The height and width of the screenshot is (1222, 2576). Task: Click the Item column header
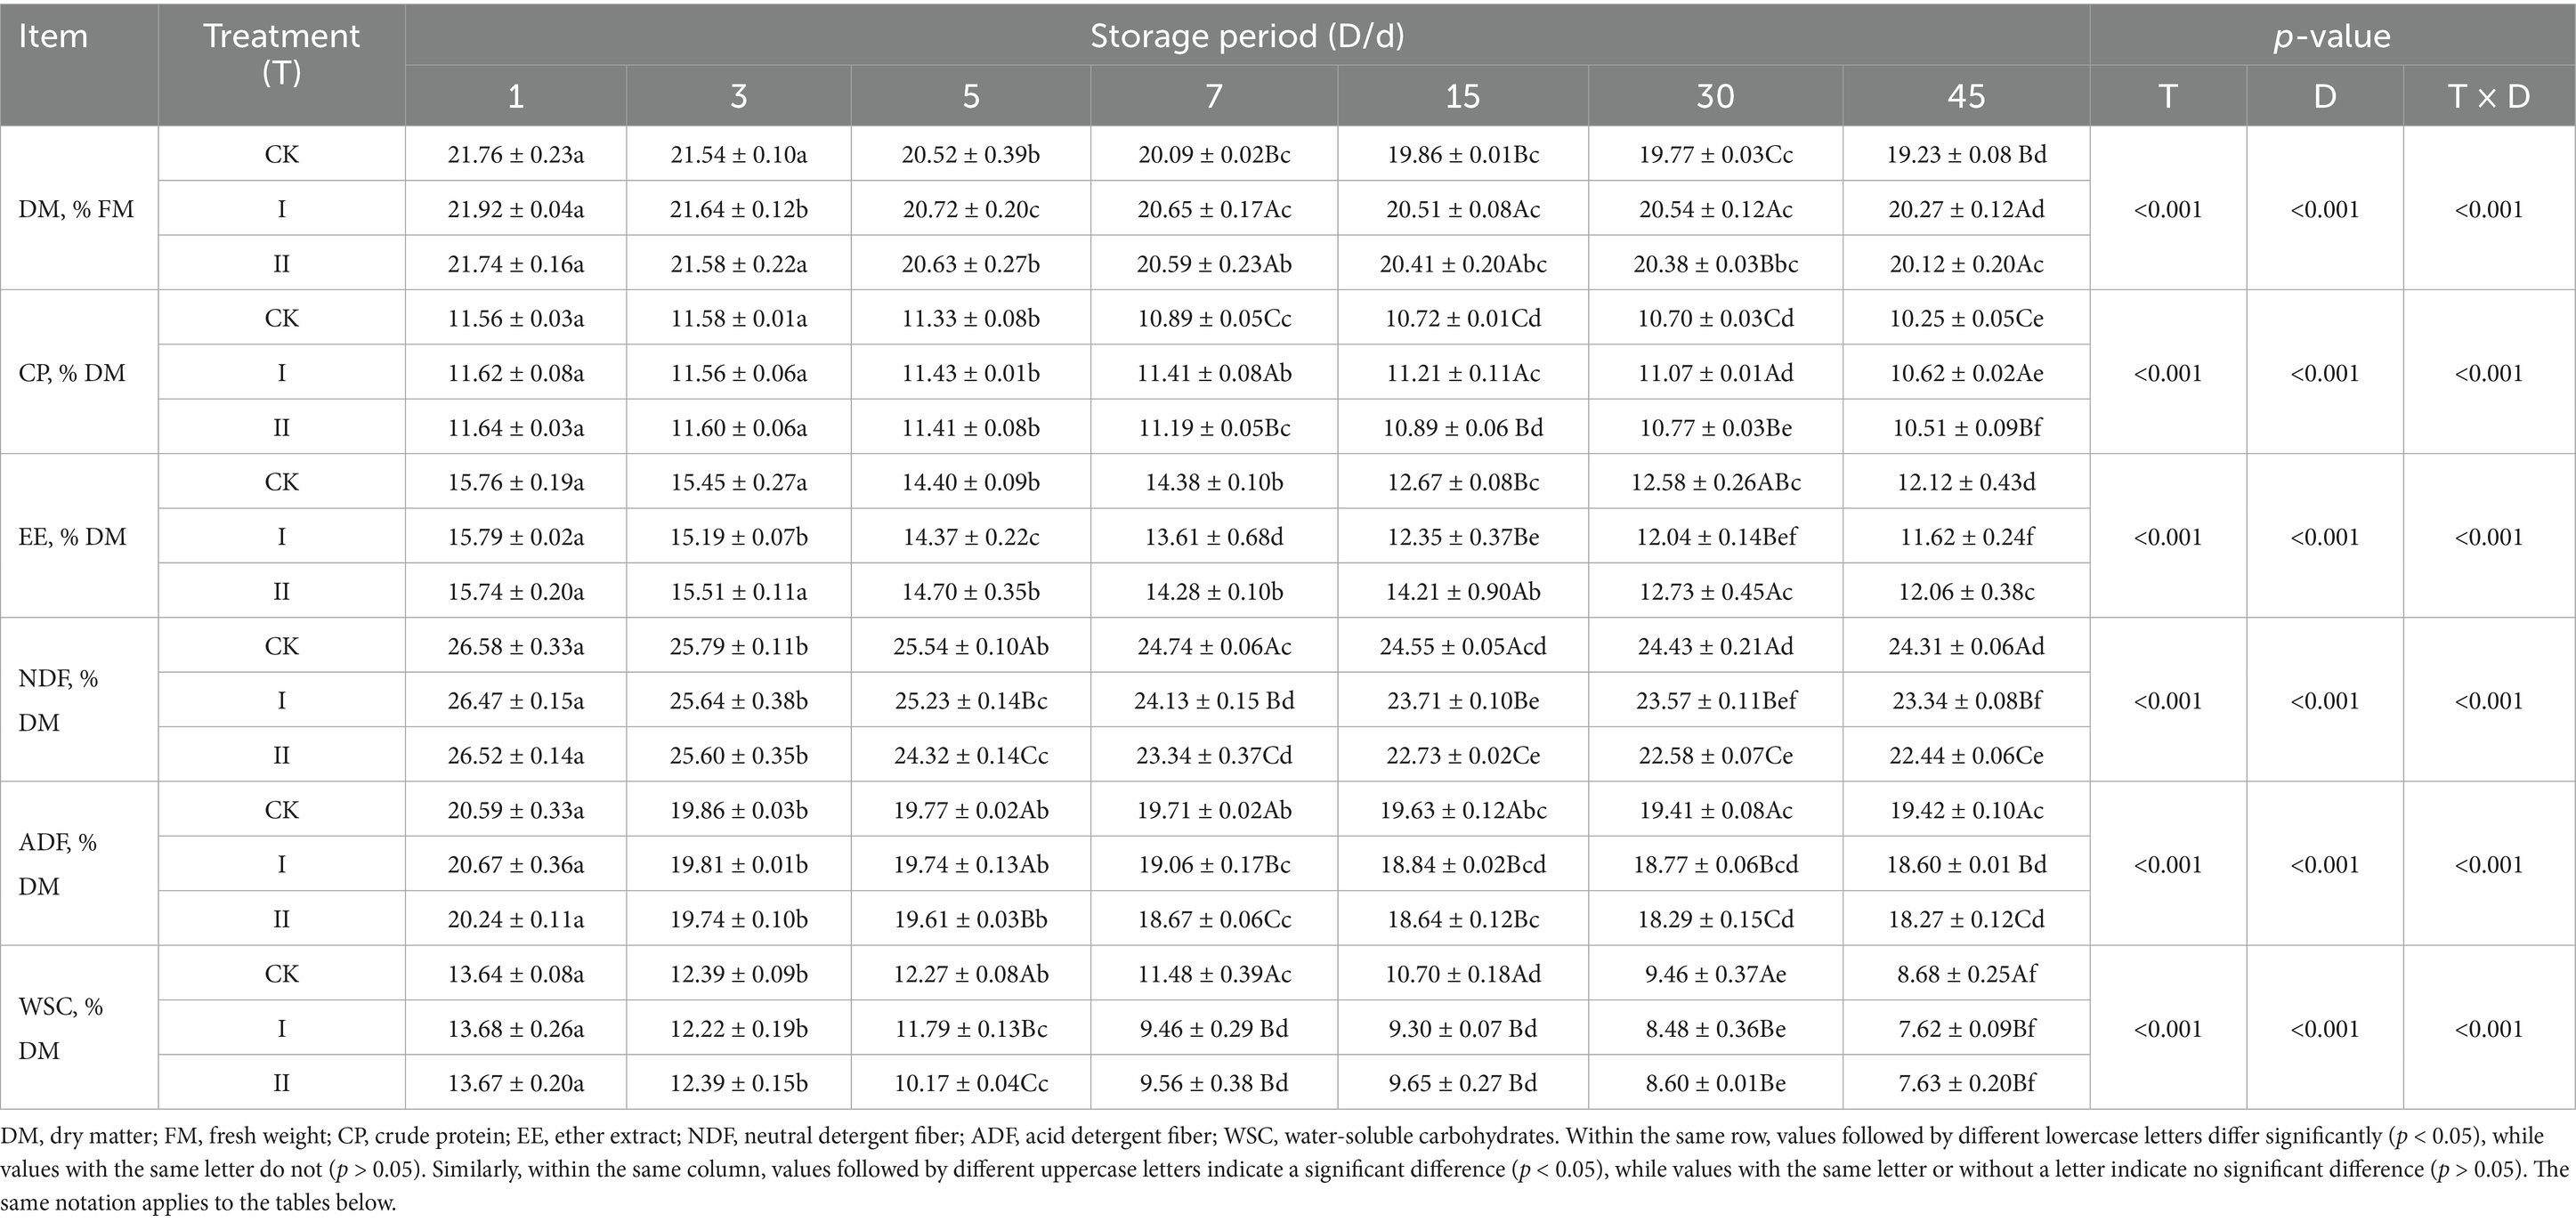pos(53,36)
